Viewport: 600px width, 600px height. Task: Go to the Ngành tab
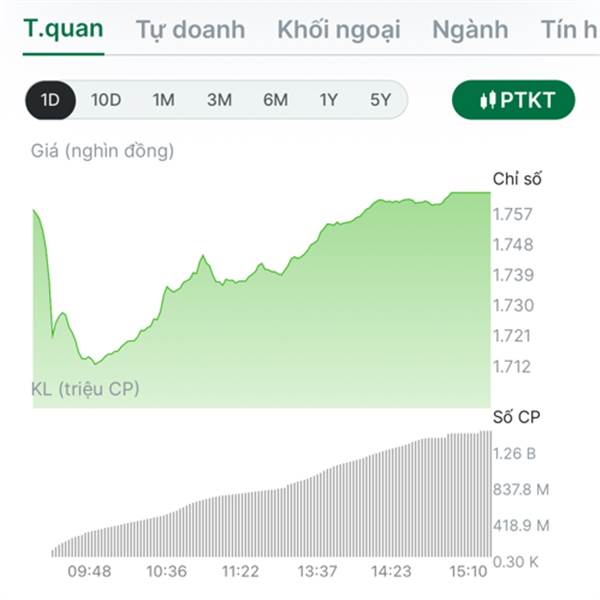pos(470,30)
